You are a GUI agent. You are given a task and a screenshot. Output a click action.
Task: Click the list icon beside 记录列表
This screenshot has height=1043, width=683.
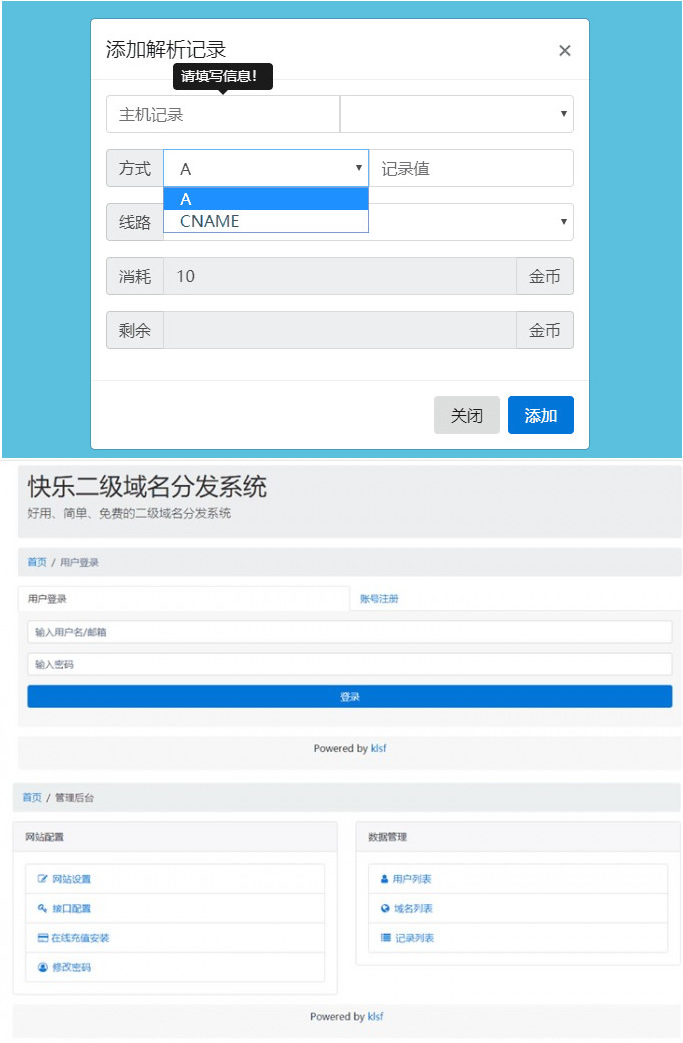click(385, 938)
